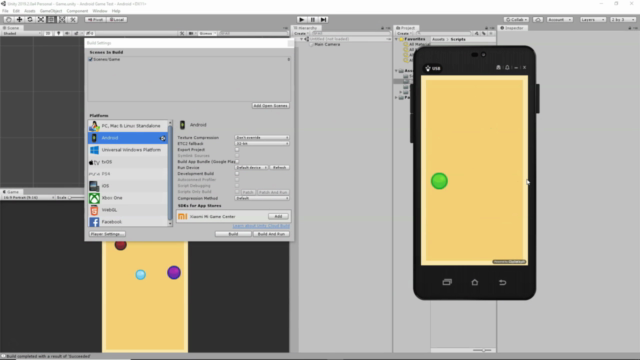Click the Pause button in Unity
This screenshot has height=360, width=640.
[x=313, y=20]
